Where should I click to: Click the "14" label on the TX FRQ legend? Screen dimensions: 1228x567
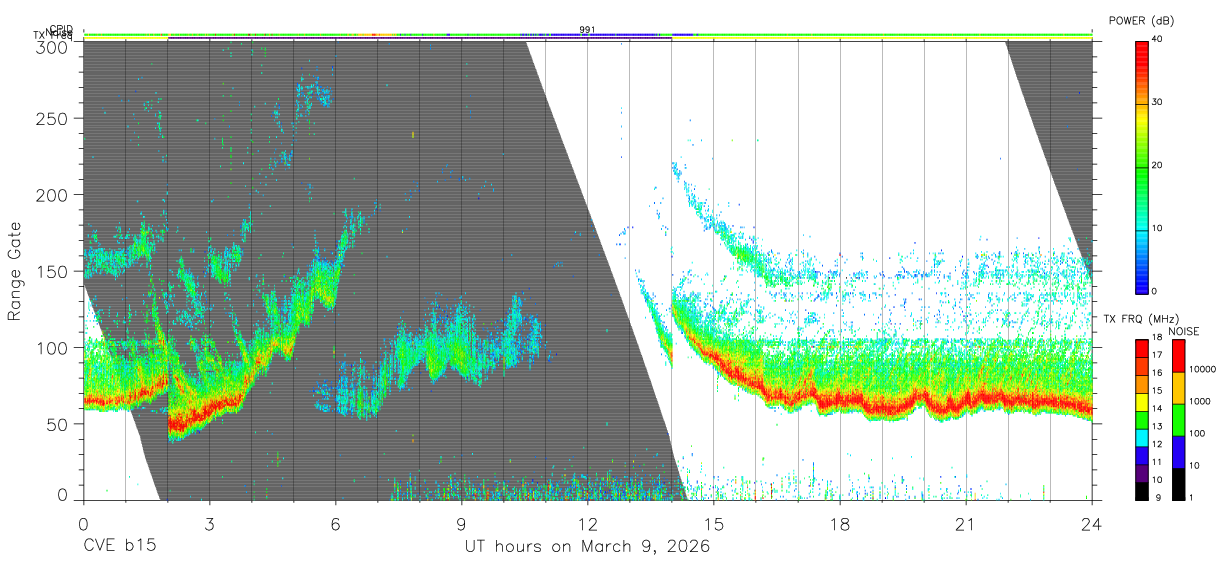pos(1156,408)
